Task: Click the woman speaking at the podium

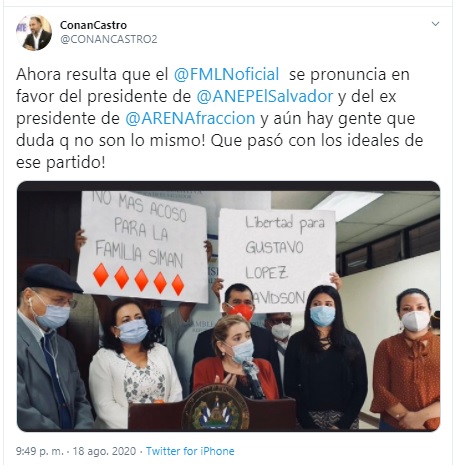Action: point(236,357)
